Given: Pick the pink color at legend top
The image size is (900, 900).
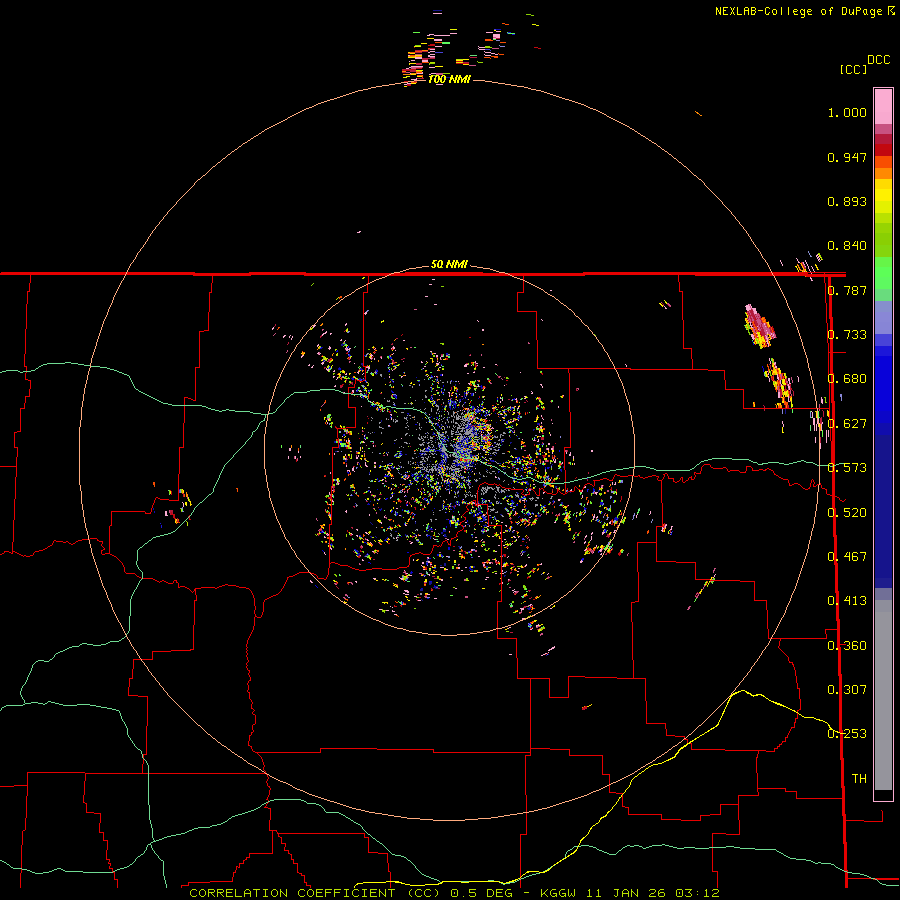Looking at the screenshot, I should (x=883, y=107).
